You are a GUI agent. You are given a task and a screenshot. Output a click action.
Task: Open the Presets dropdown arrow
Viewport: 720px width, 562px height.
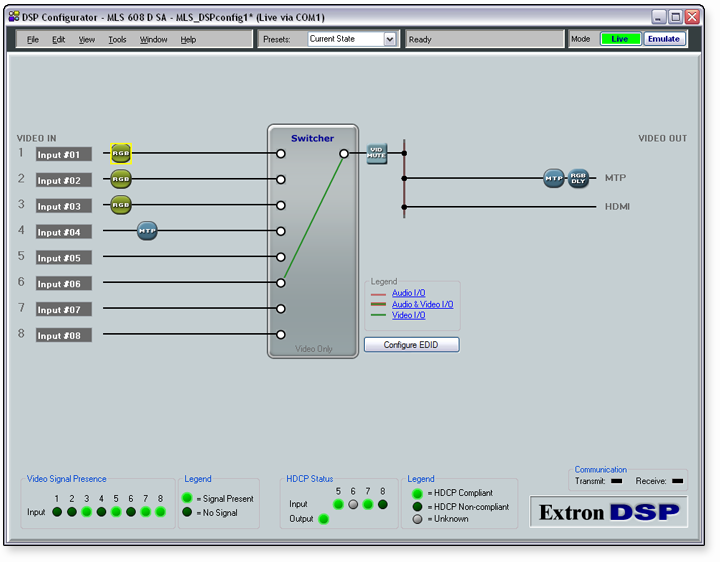pyautogui.click(x=390, y=39)
